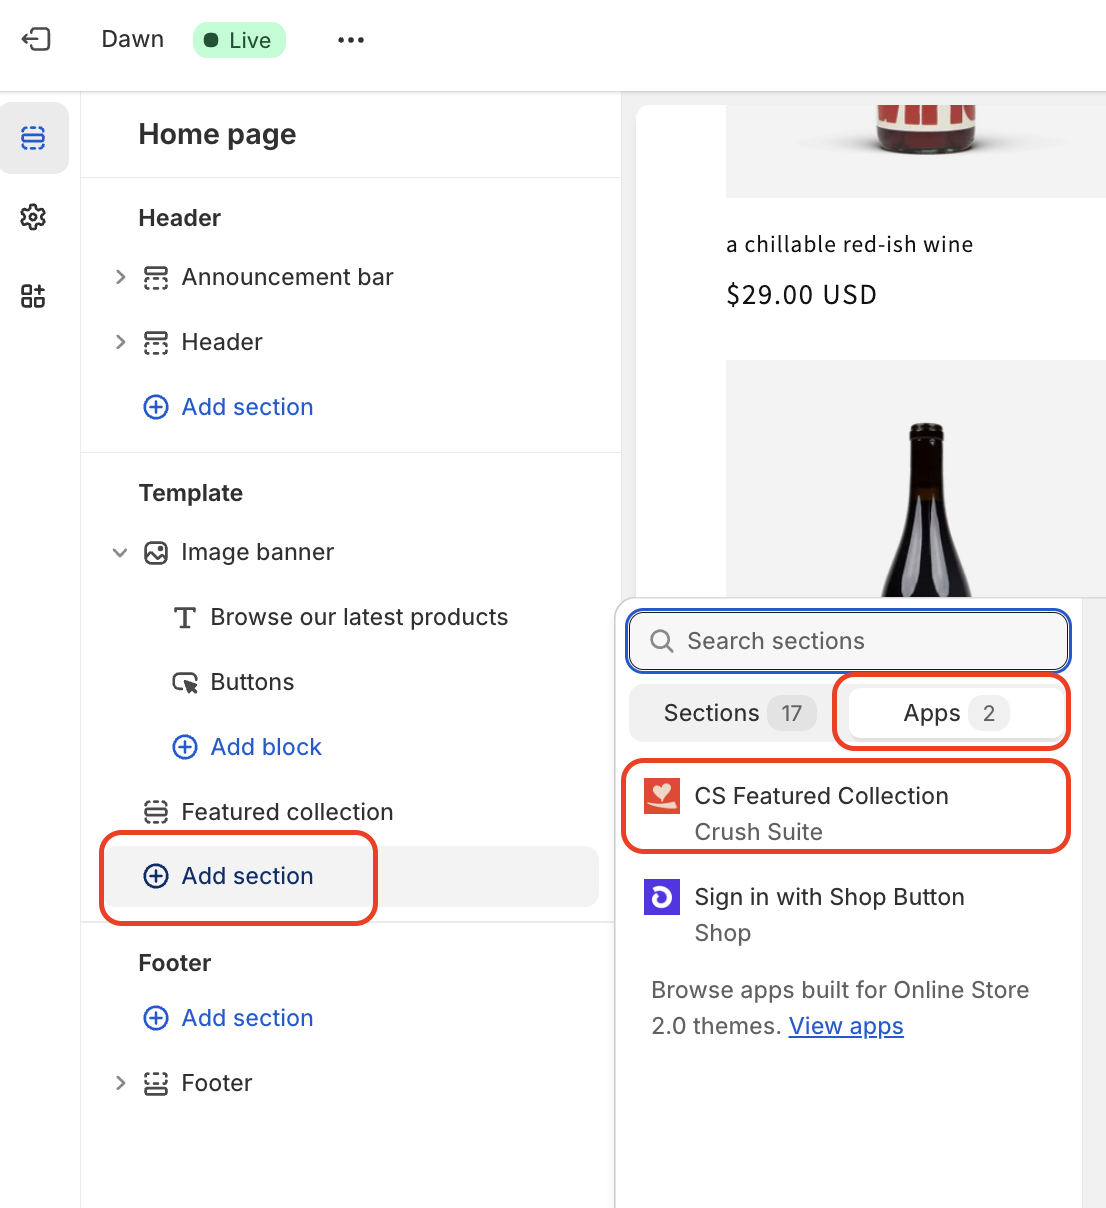Select the Sections sidebar icon

pyautogui.click(x=33, y=138)
